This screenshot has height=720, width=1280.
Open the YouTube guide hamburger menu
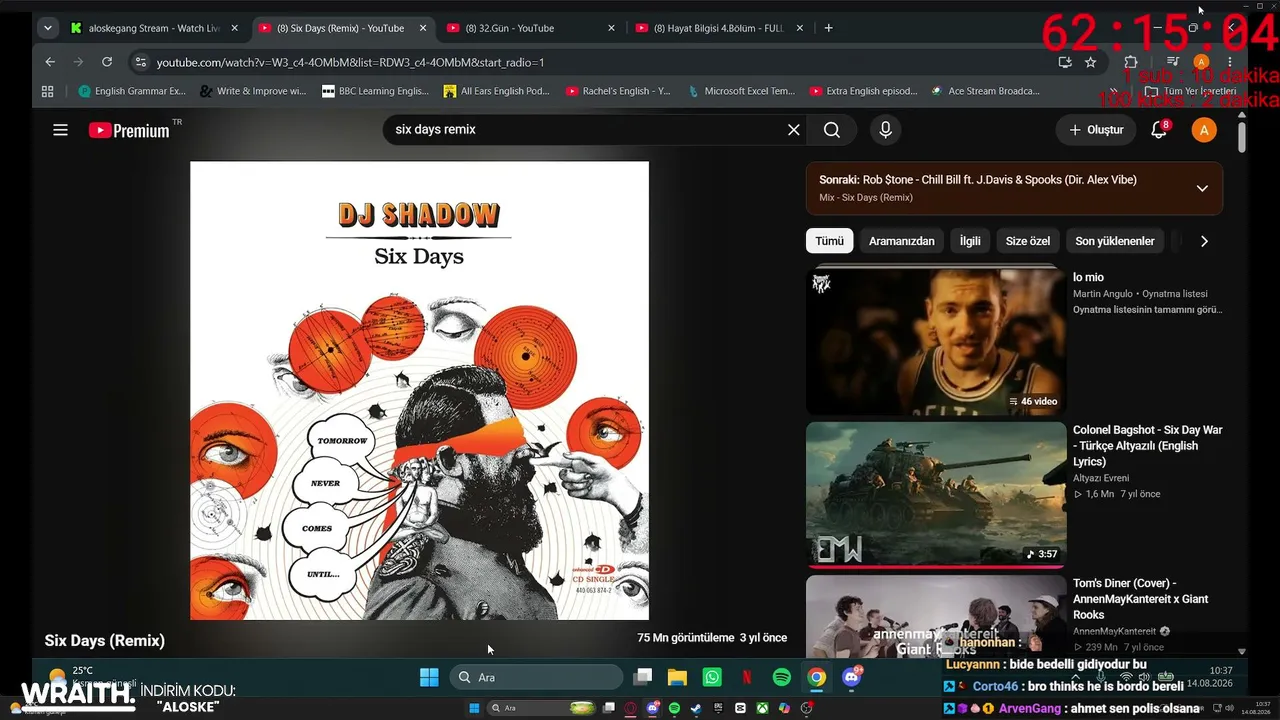[60, 130]
